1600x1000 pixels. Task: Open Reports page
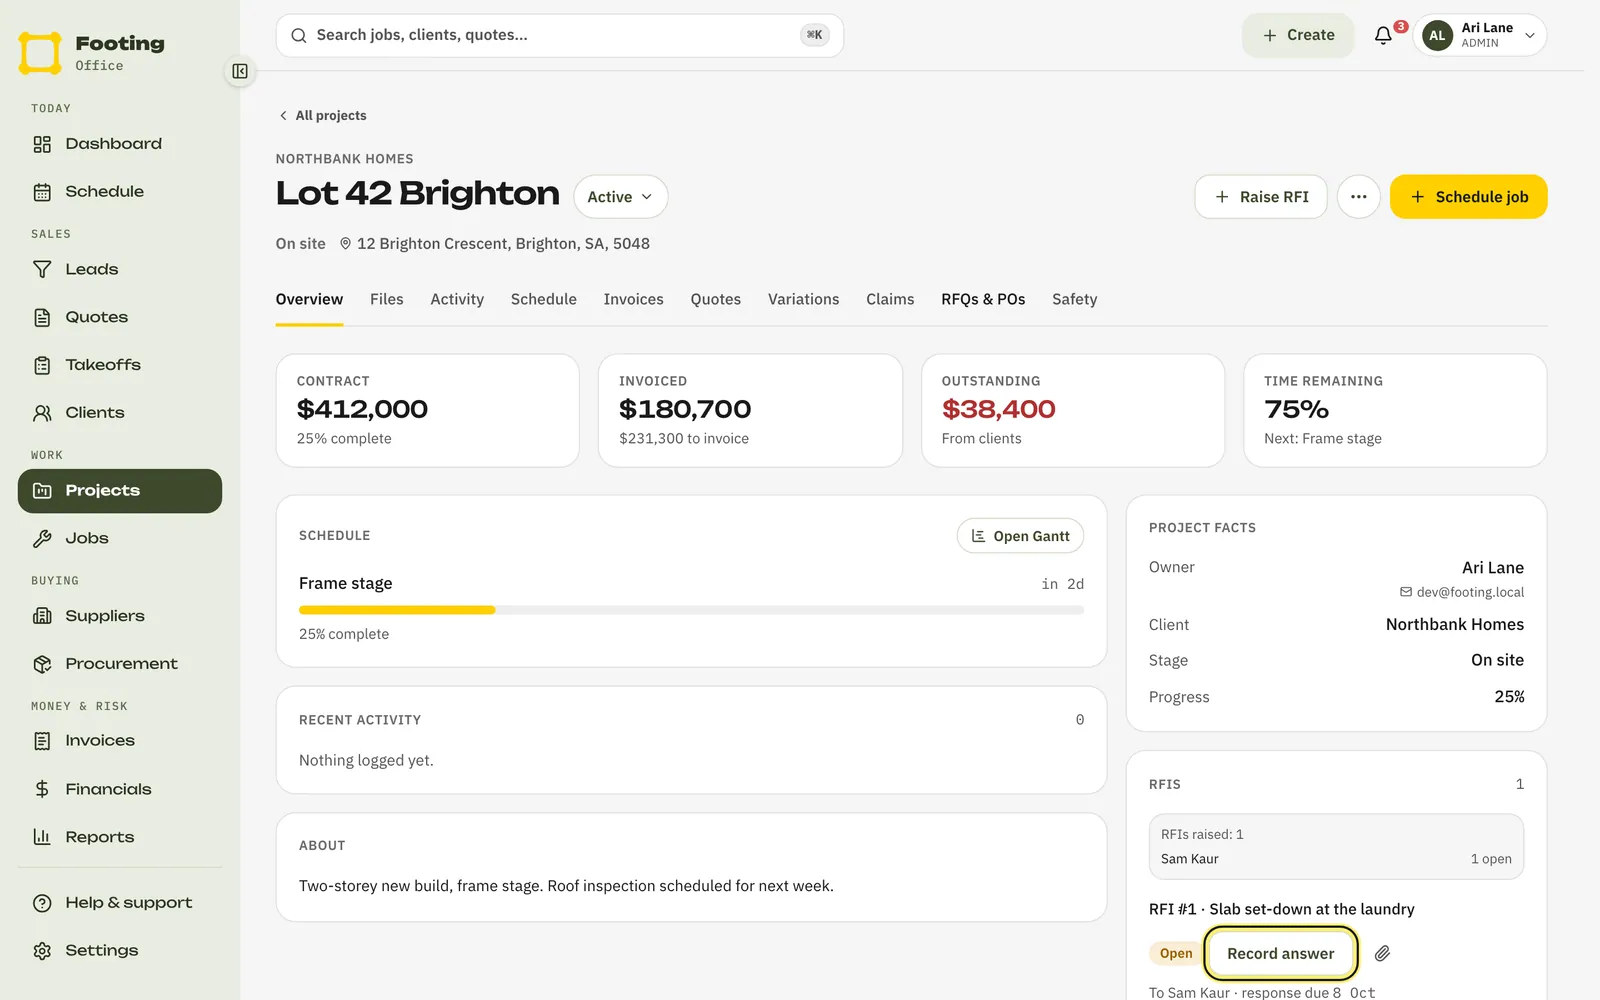coord(120,837)
